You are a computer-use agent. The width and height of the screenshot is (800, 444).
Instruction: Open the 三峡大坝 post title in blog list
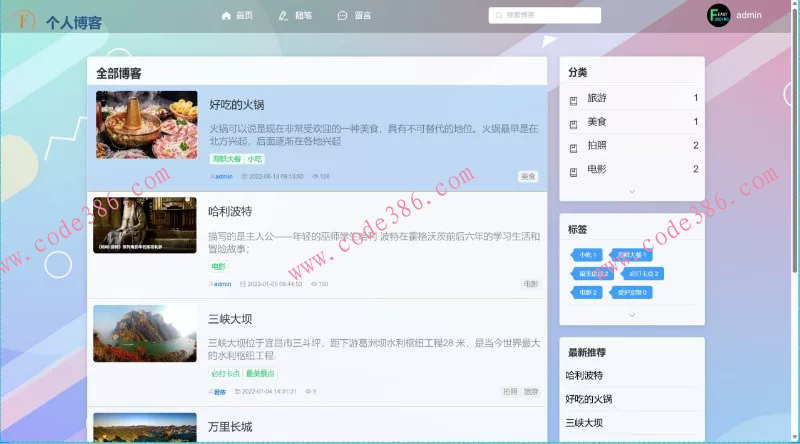(230, 319)
